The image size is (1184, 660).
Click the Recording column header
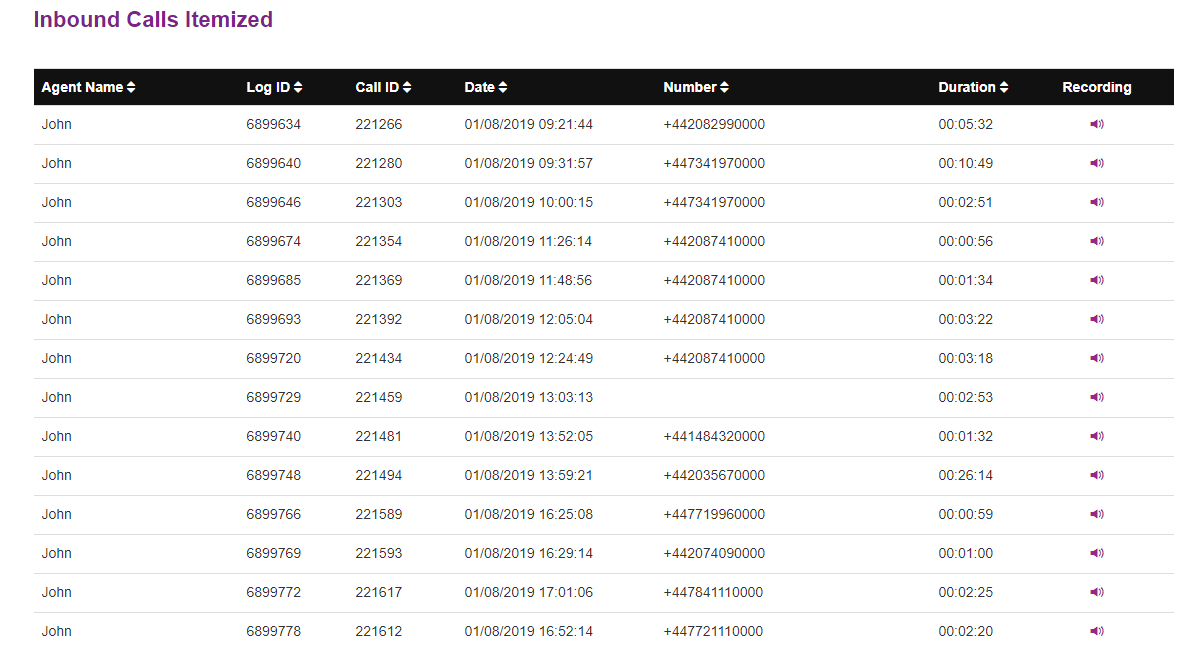point(1096,87)
